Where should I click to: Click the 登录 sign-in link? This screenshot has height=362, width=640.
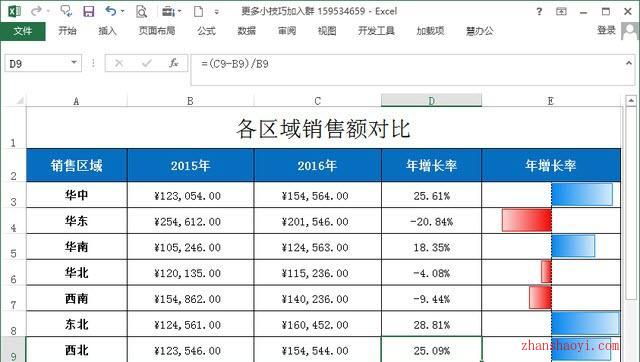click(x=606, y=30)
